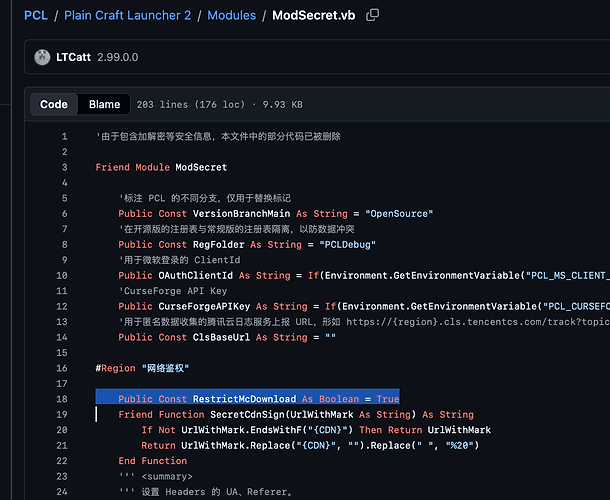Switch to the Code tab

point(54,104)
